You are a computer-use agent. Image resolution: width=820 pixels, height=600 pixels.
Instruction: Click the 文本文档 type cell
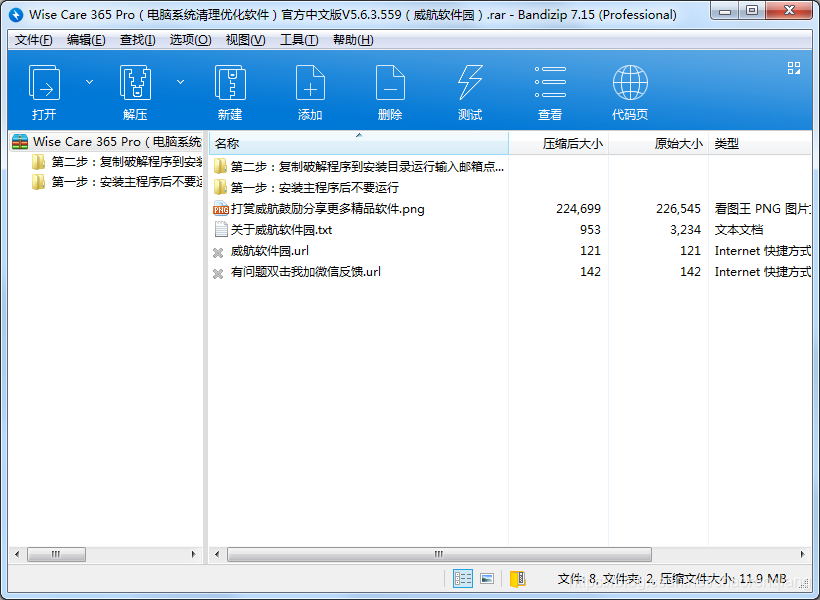[x=739, y=230]
